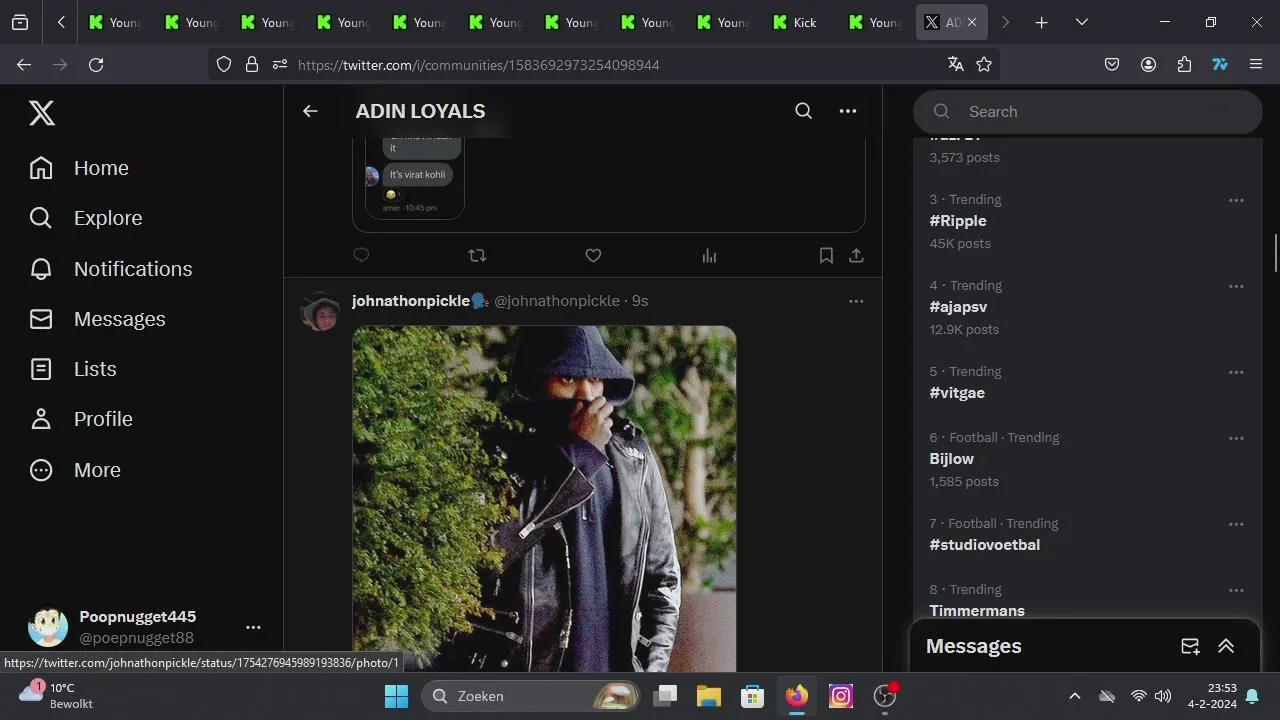
Task: Bookmark the tweet
Action: point(826,256)
